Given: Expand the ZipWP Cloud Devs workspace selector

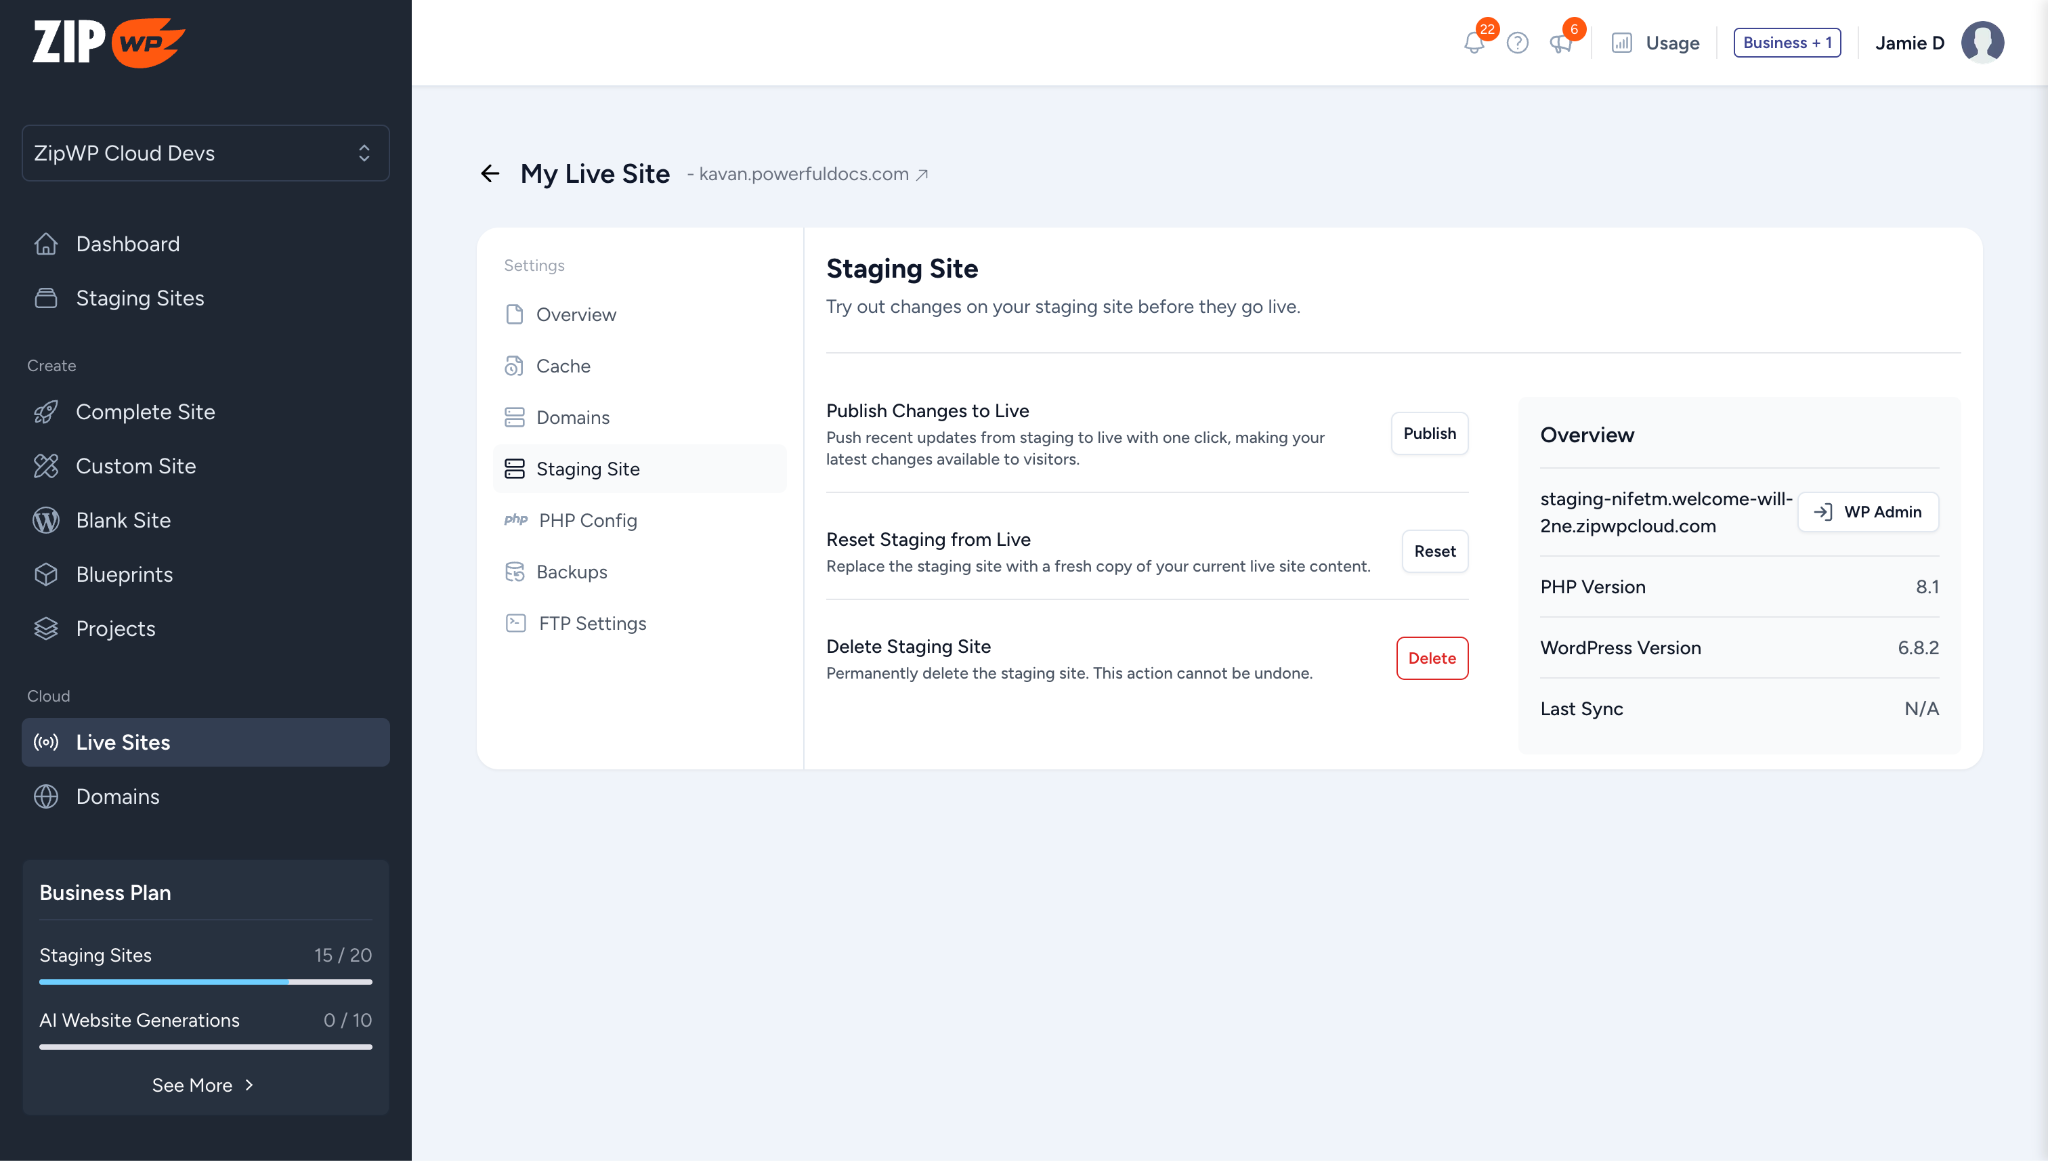Looking at the screenshot, I should [205, 153].
